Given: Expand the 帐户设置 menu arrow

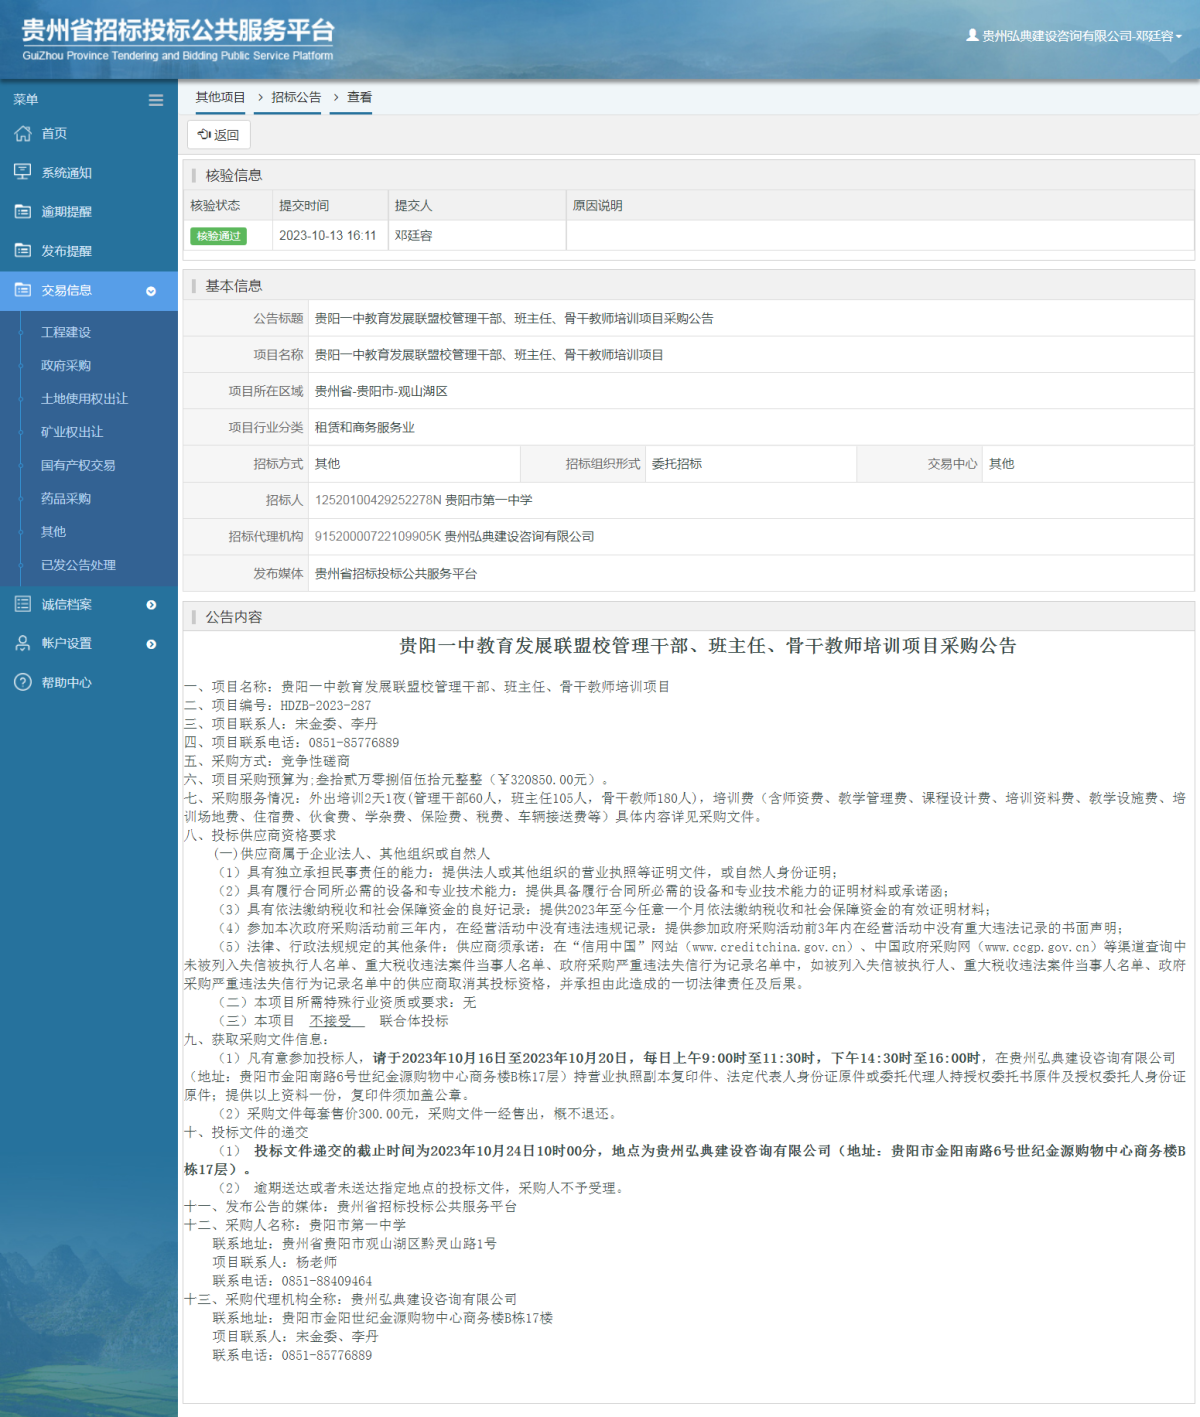Looking at the screenshot, I should tap(152, 644).
